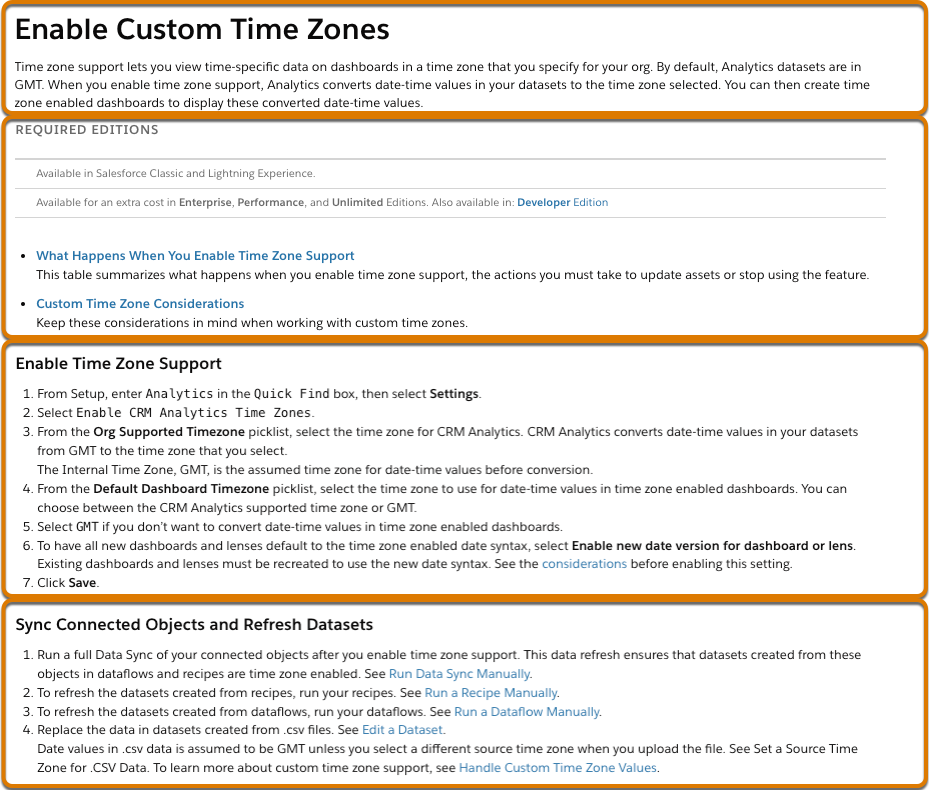Open Run a Dataflow Manually link
The image size is (929, 790).
tap(527, 712)
